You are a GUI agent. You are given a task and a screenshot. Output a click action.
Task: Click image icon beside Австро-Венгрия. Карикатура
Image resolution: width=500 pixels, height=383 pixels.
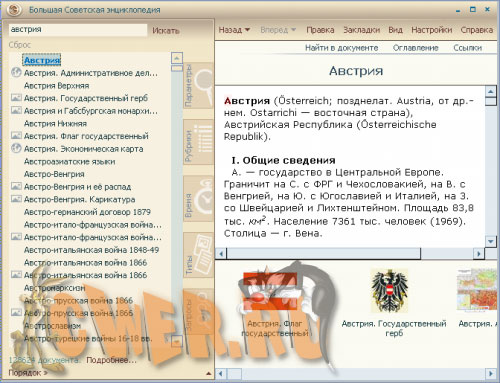(x=16, y=199)
